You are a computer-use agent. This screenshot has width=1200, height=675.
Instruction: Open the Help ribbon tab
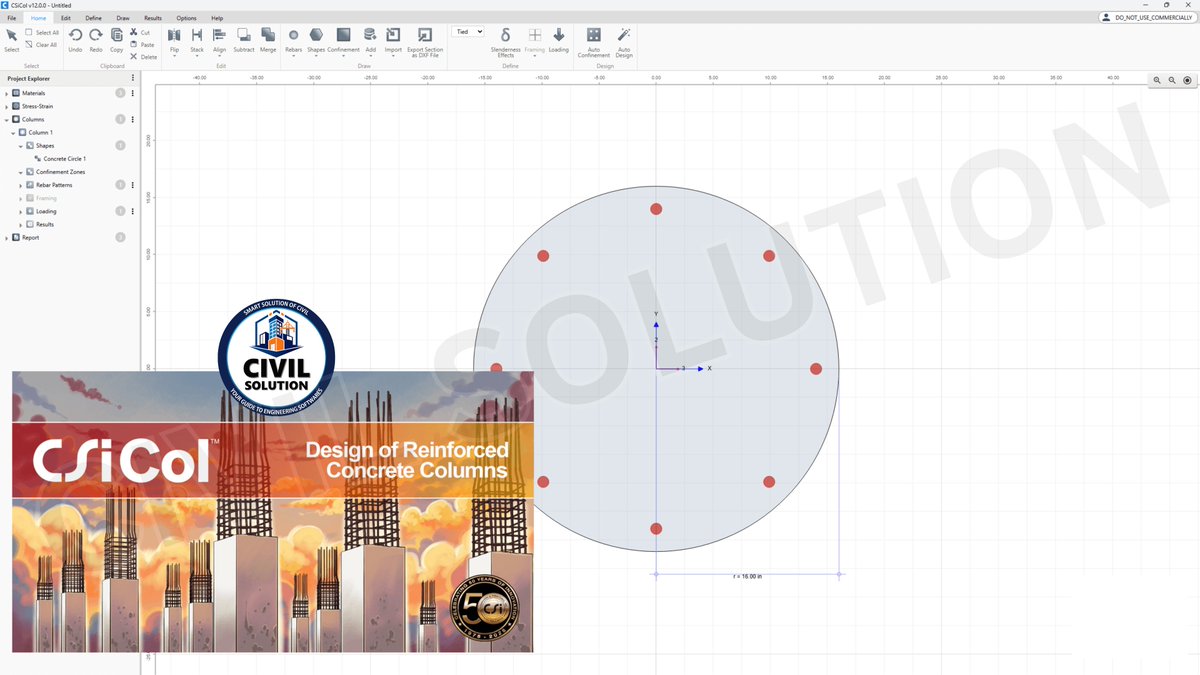217,18
